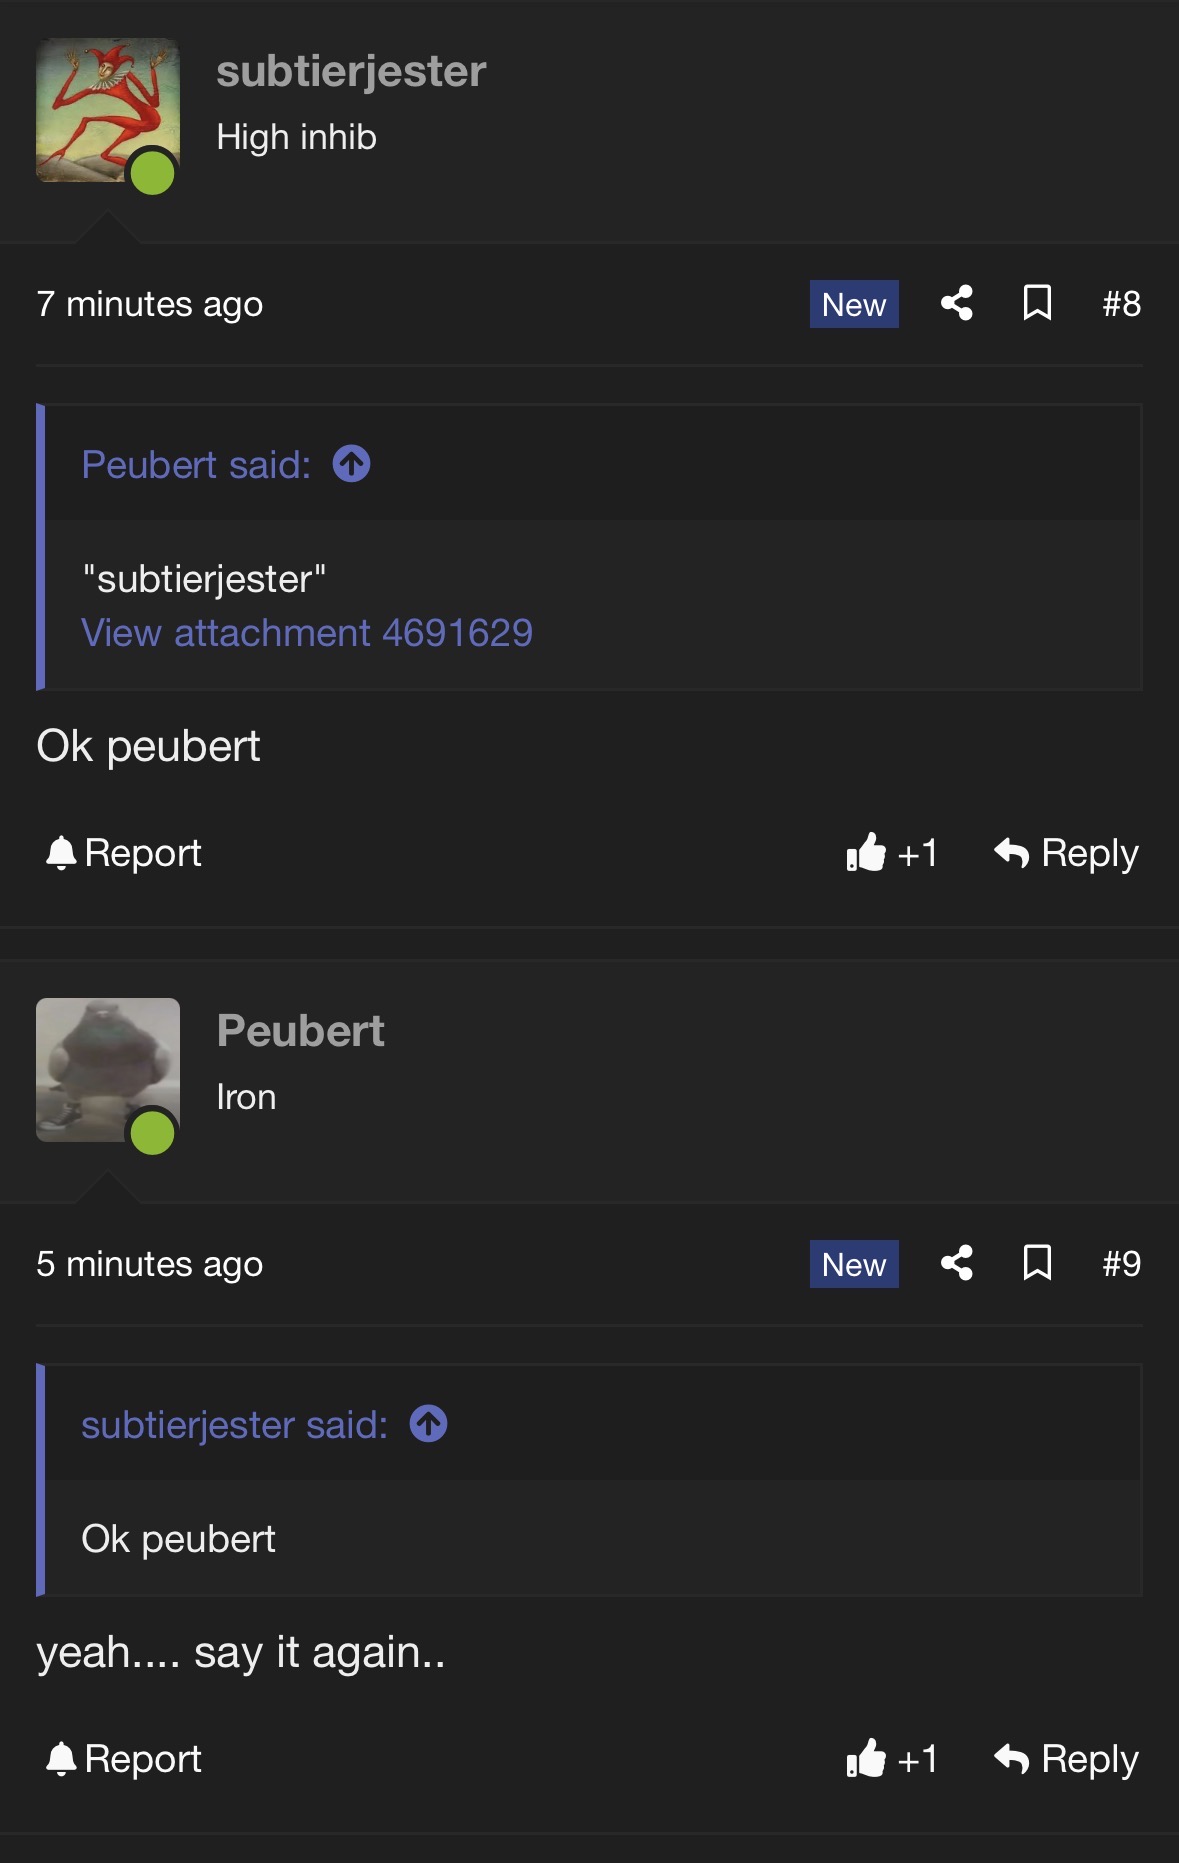Viewport: 1179px width, 1863px height.
Task: Reply to Peubert's post
Action: click(1066, 1759)
